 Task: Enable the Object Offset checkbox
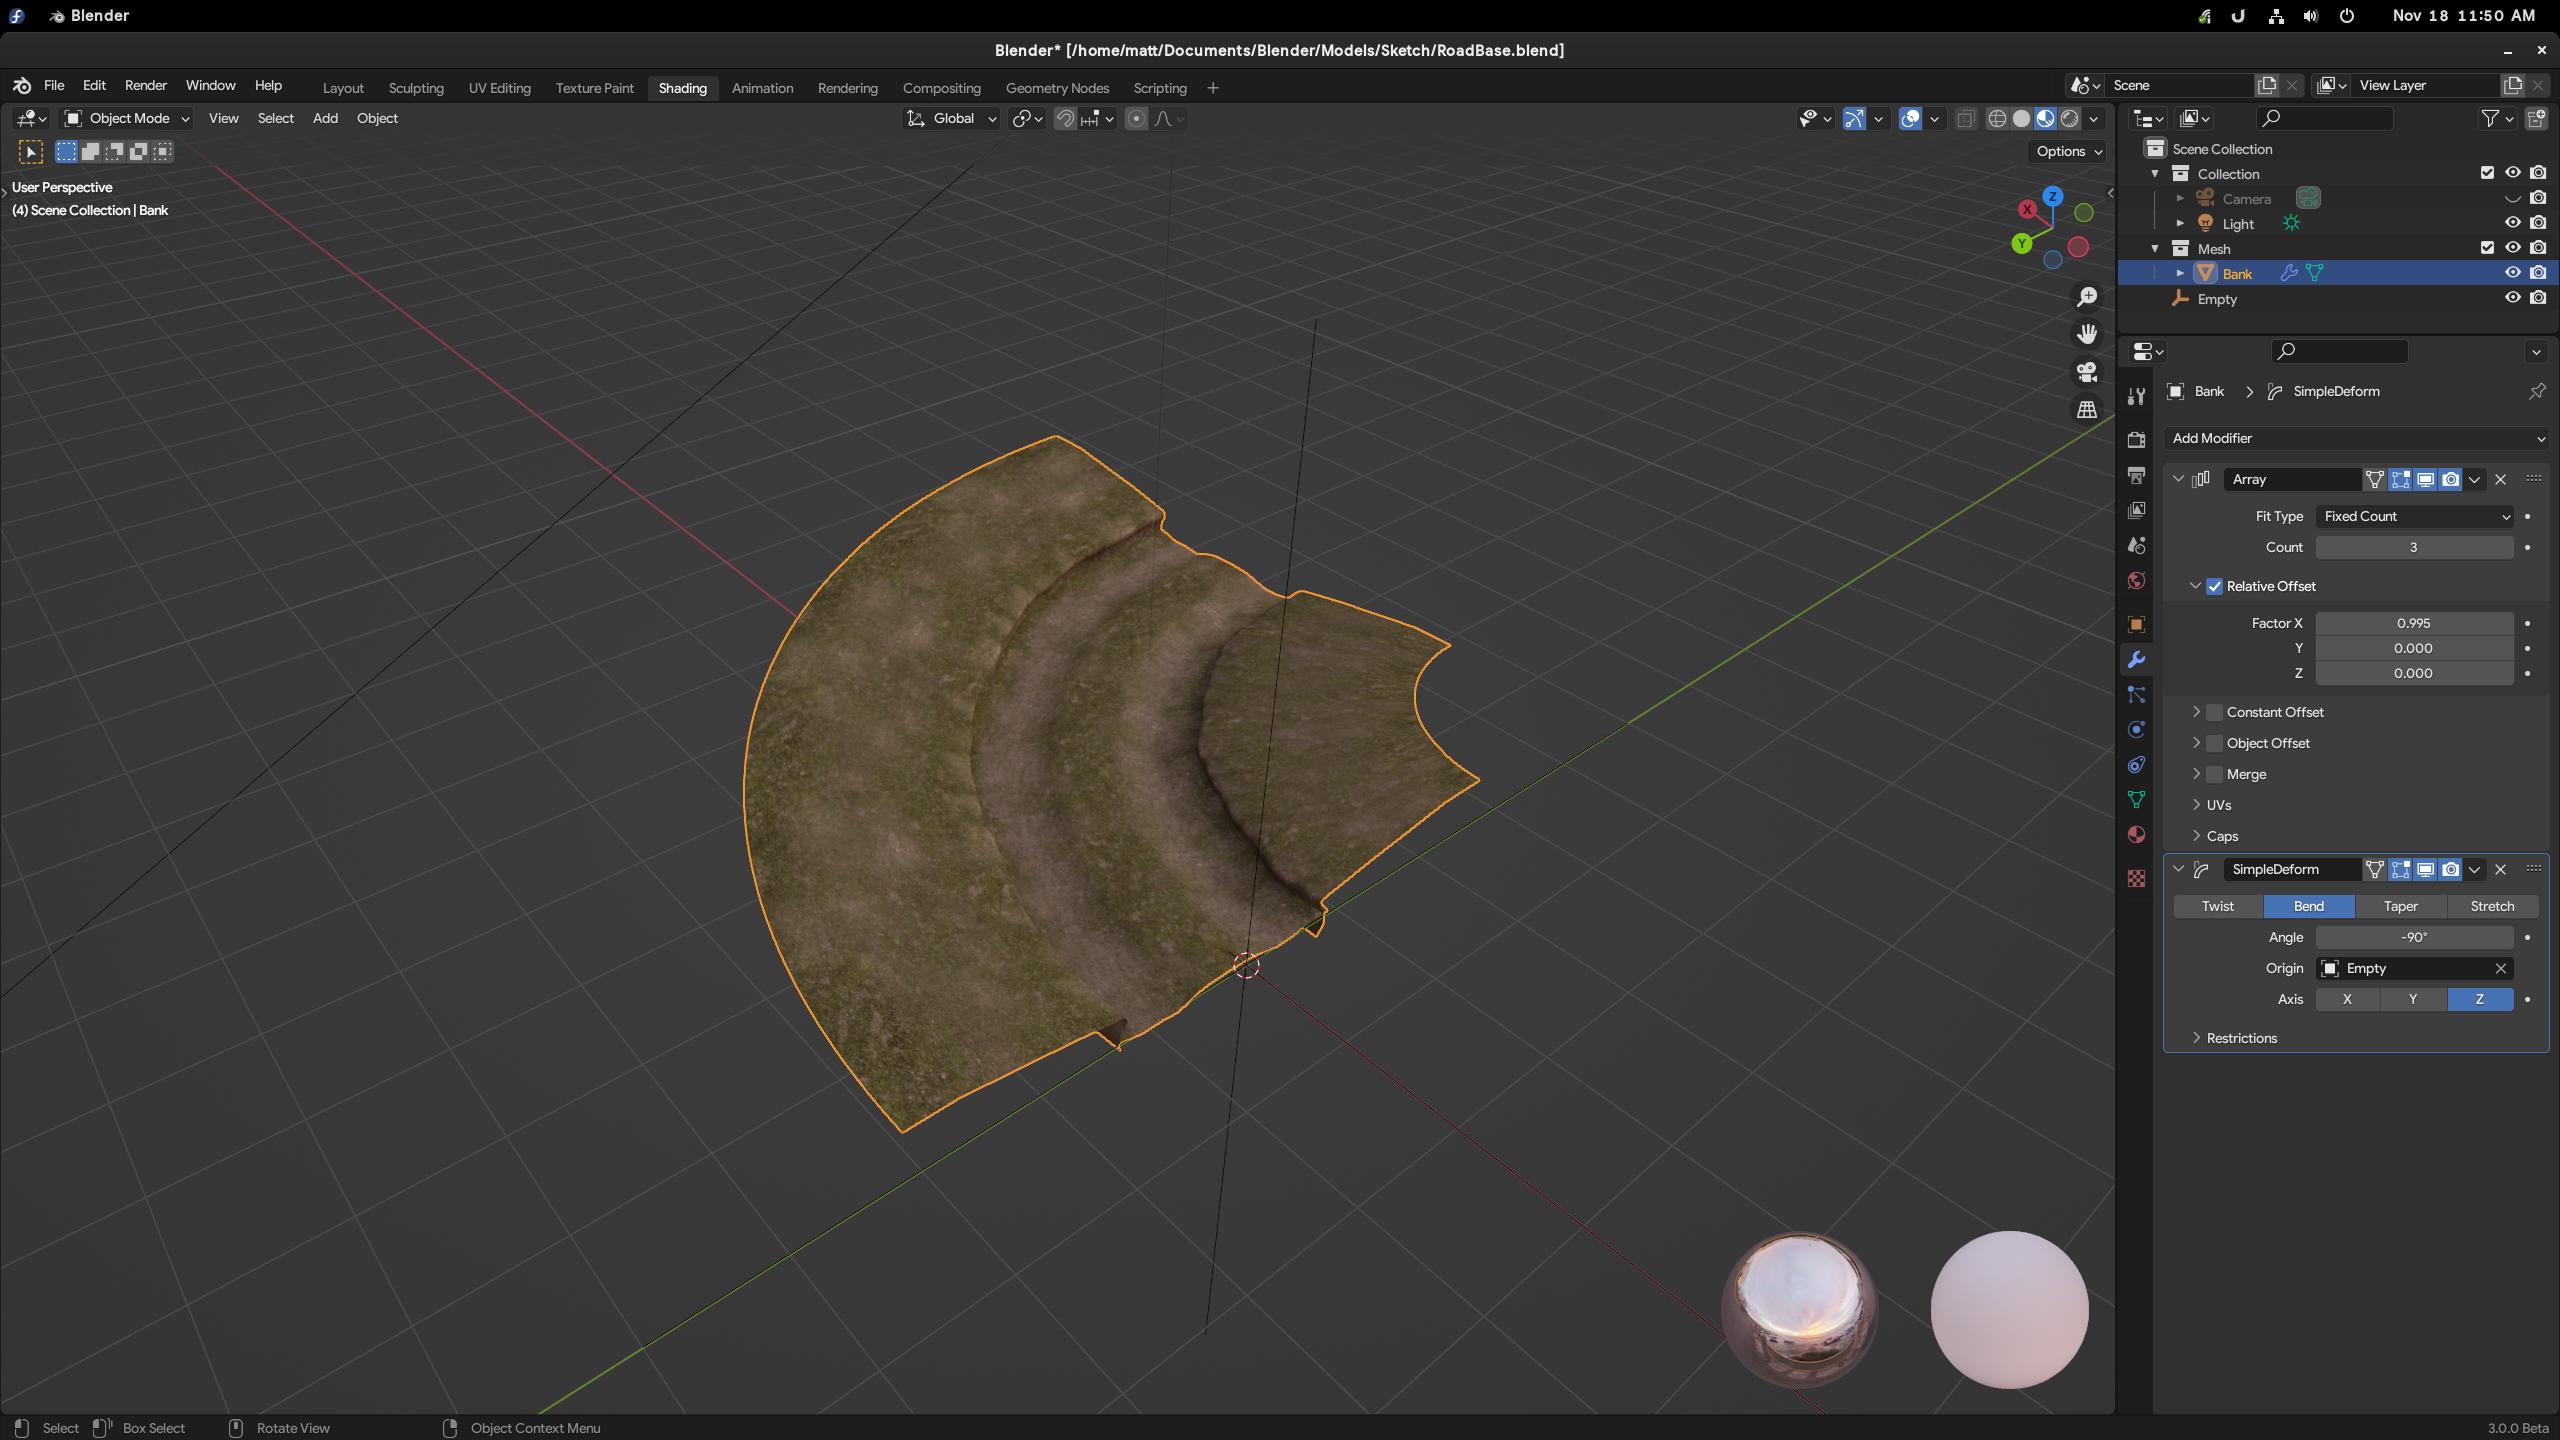click(2214, 743)
